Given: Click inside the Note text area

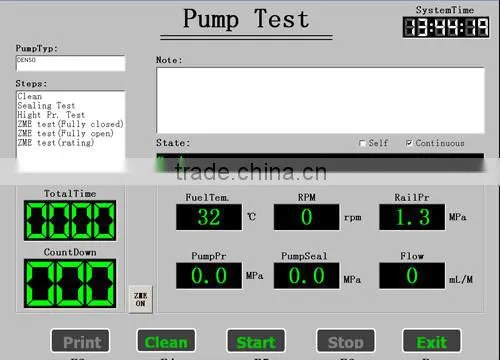Looking at the screenshot, I should [320, 100].
